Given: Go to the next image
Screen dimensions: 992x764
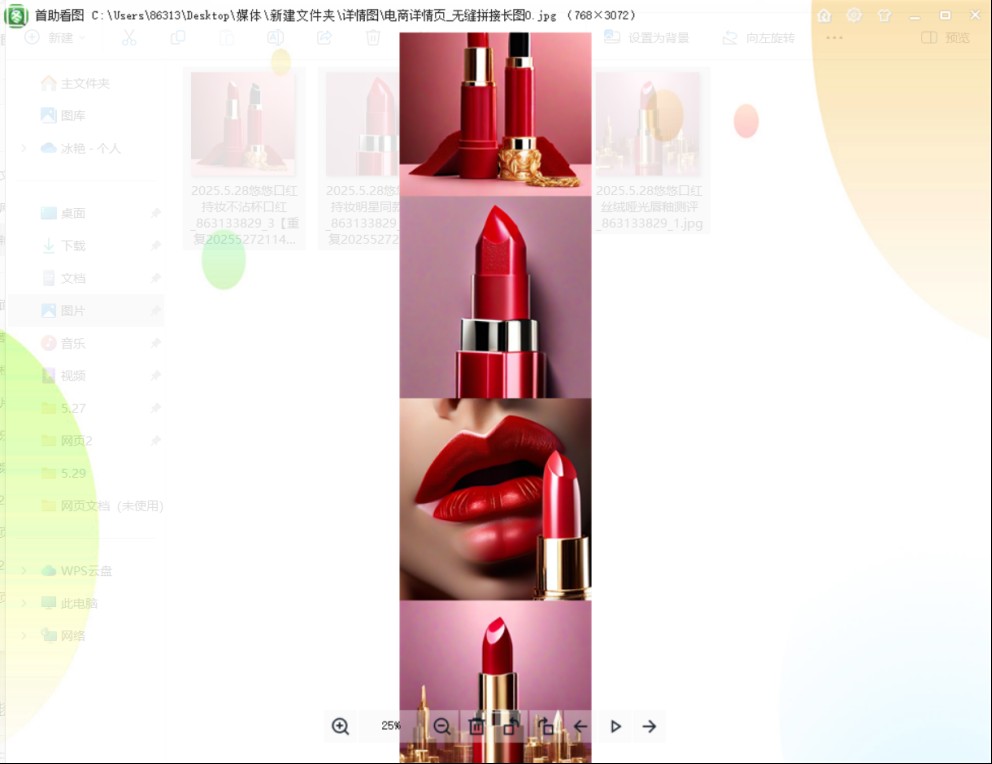Looking at the screenshot, I should click(649, 726).
